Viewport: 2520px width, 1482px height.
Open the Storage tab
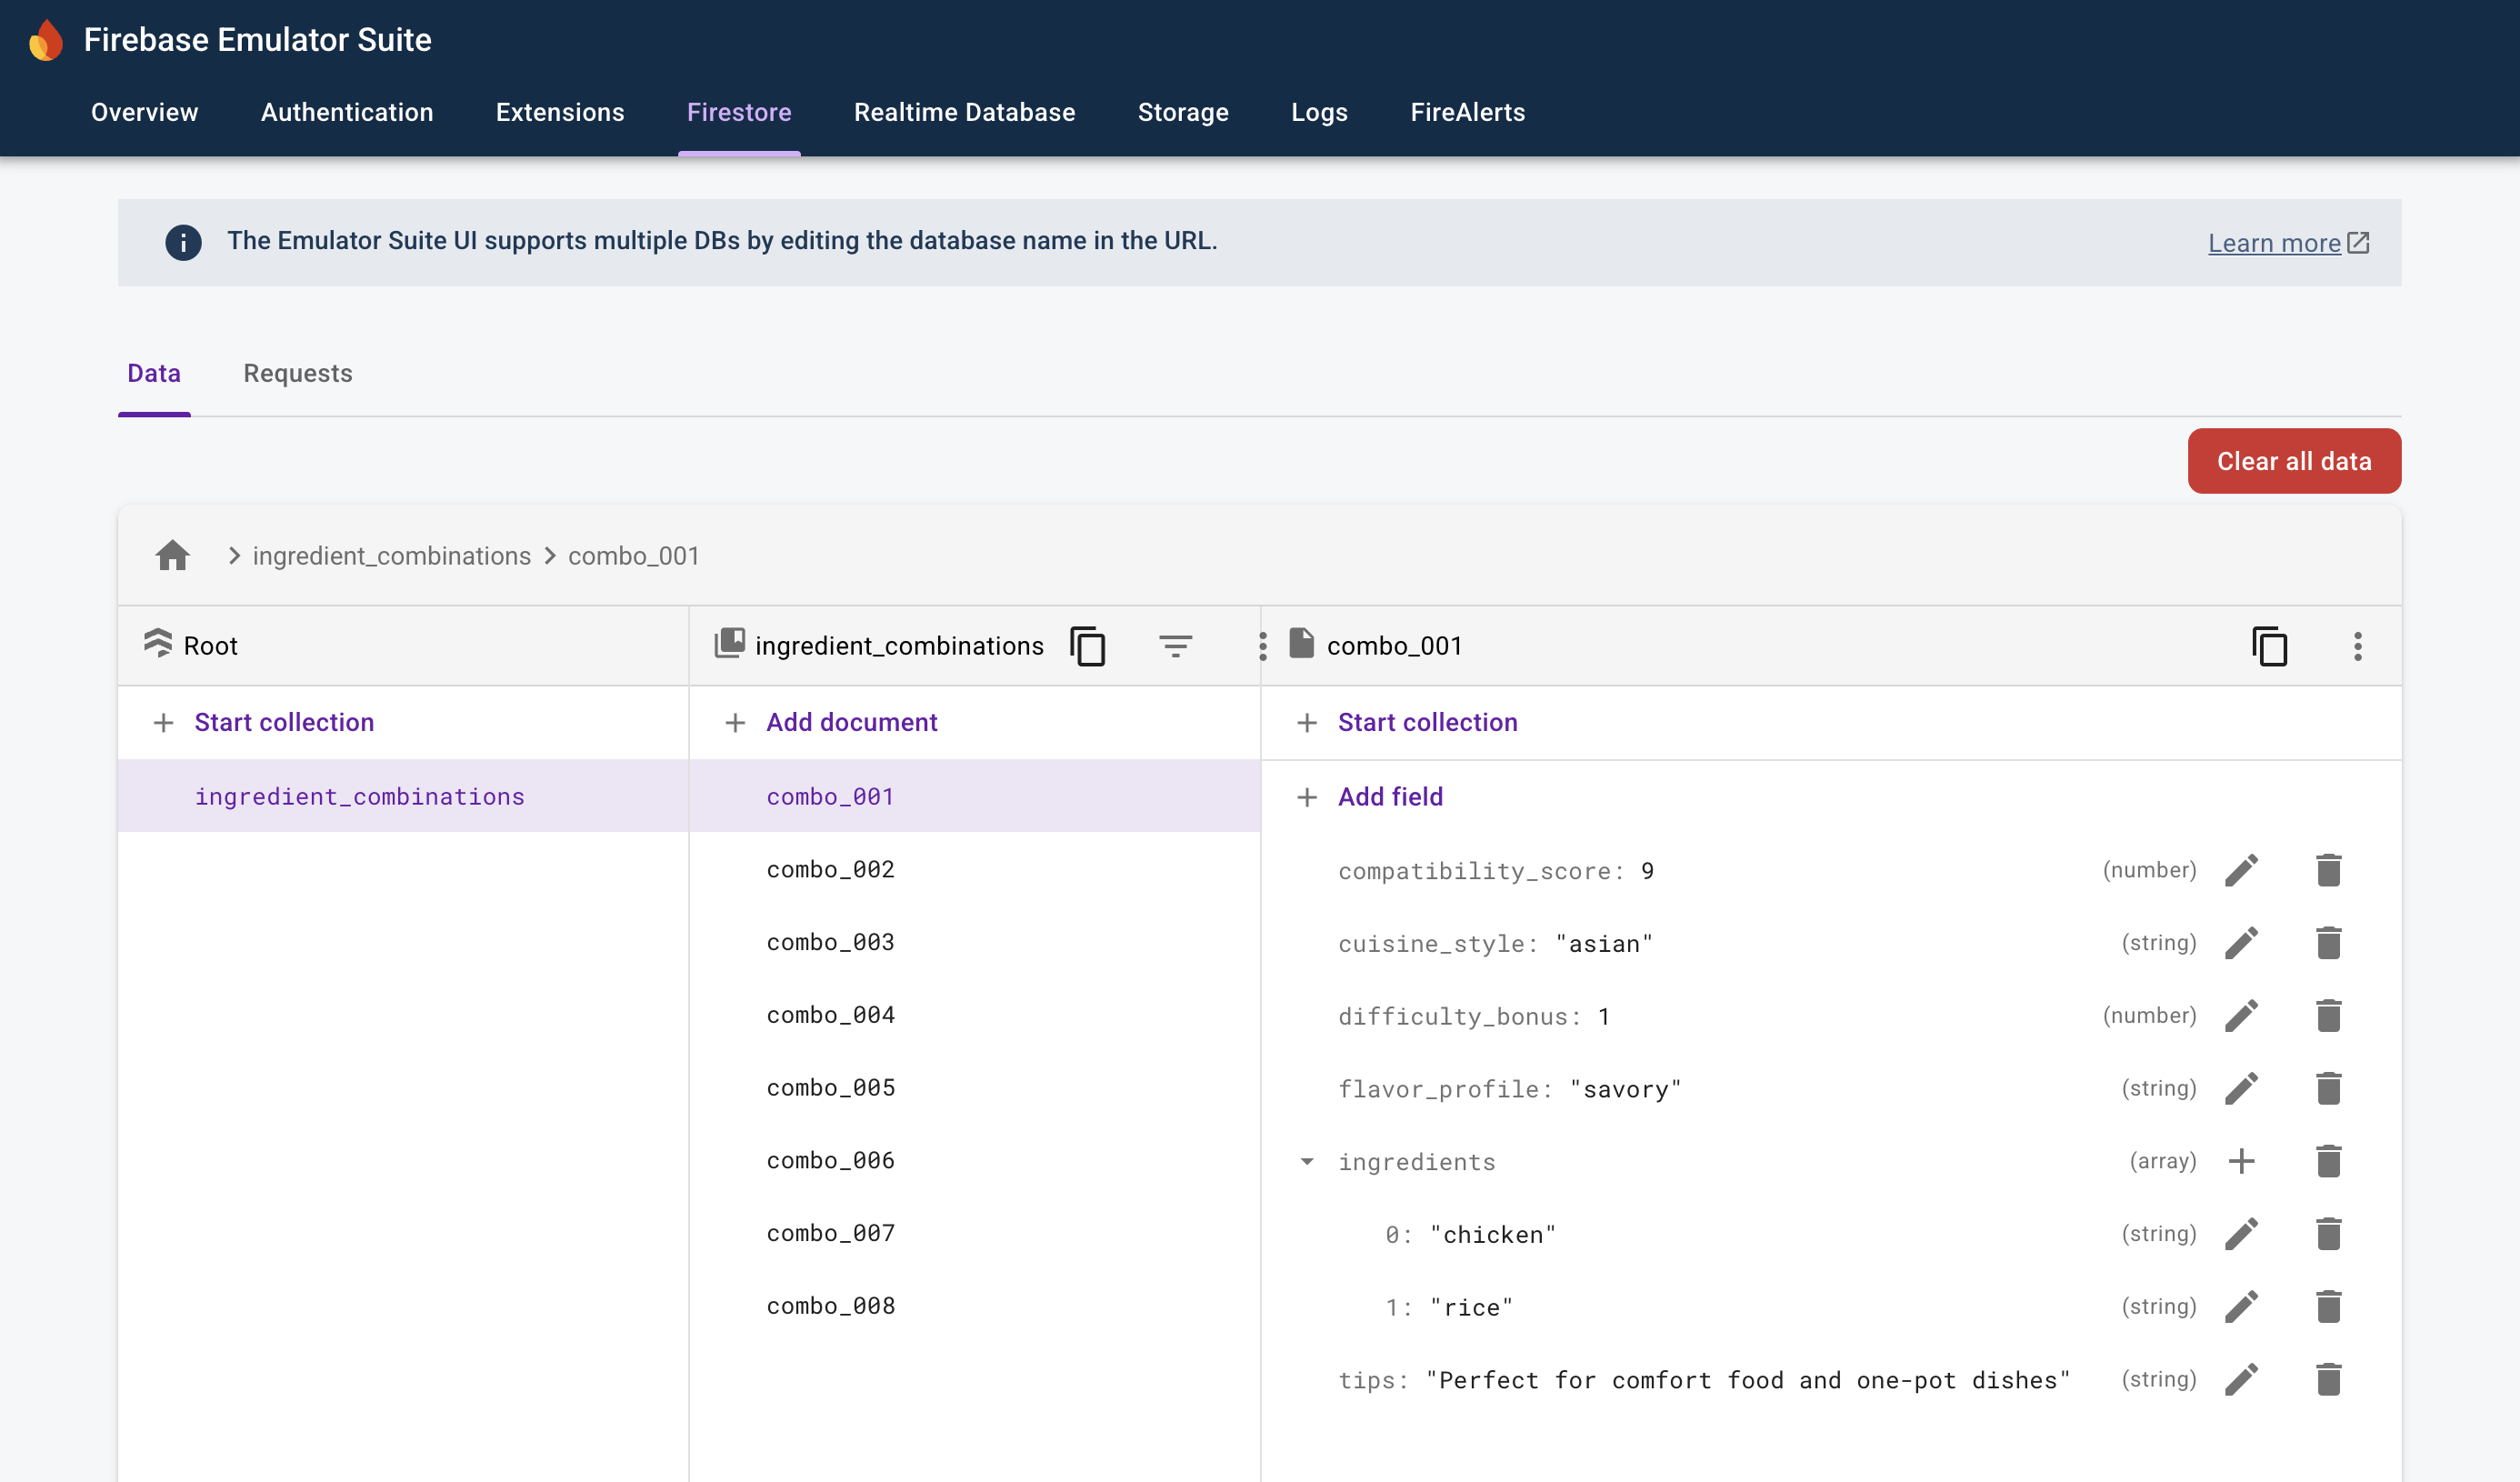click(1183, 112)
